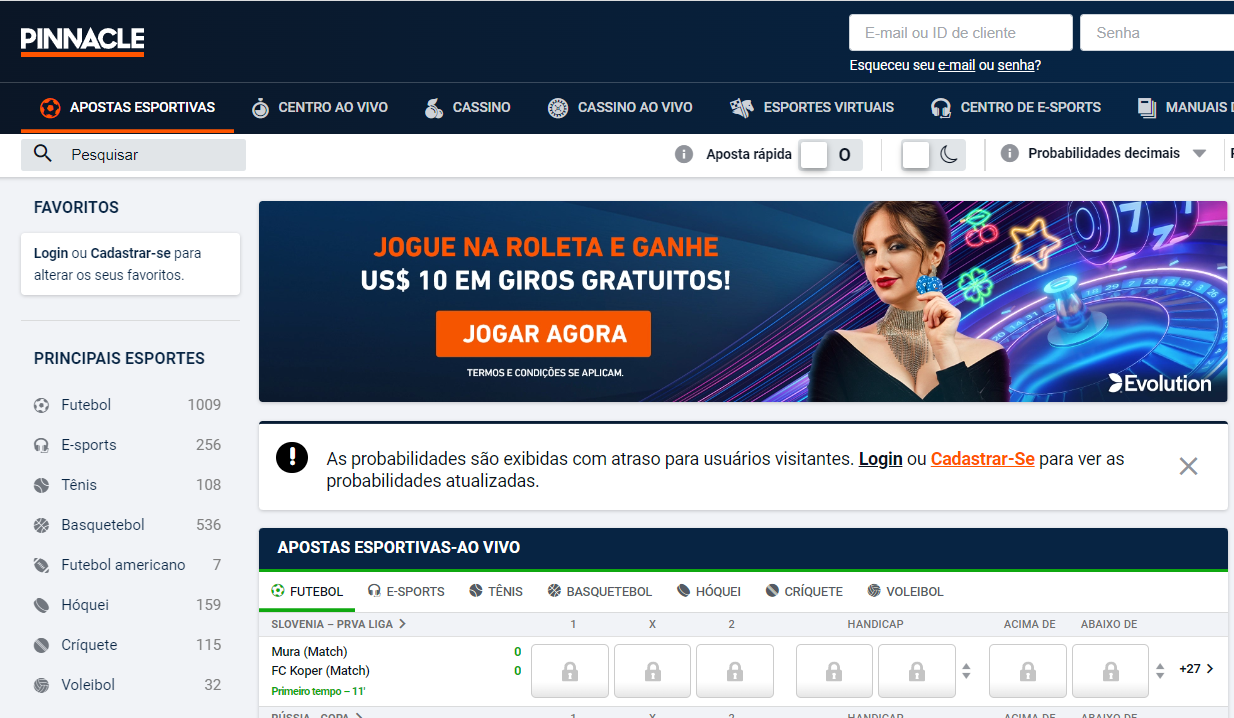Enable the Aposta rápida switch

click(814, 155)
